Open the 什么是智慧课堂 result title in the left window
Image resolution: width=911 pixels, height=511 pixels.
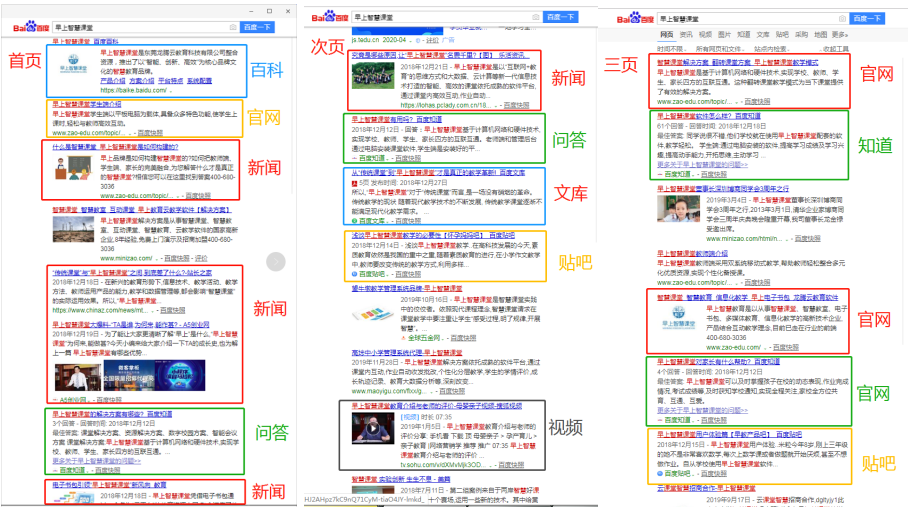tap(116, 147)
